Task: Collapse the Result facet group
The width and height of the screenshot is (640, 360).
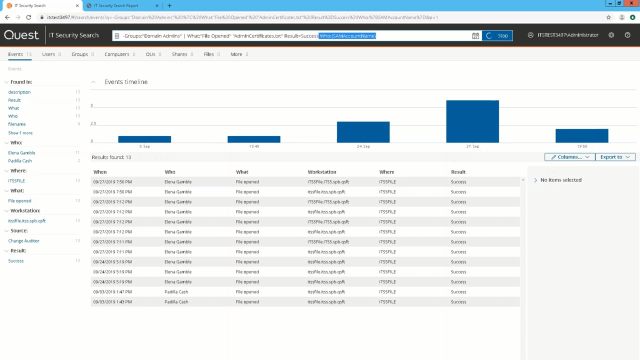Action: click(7, 251)
